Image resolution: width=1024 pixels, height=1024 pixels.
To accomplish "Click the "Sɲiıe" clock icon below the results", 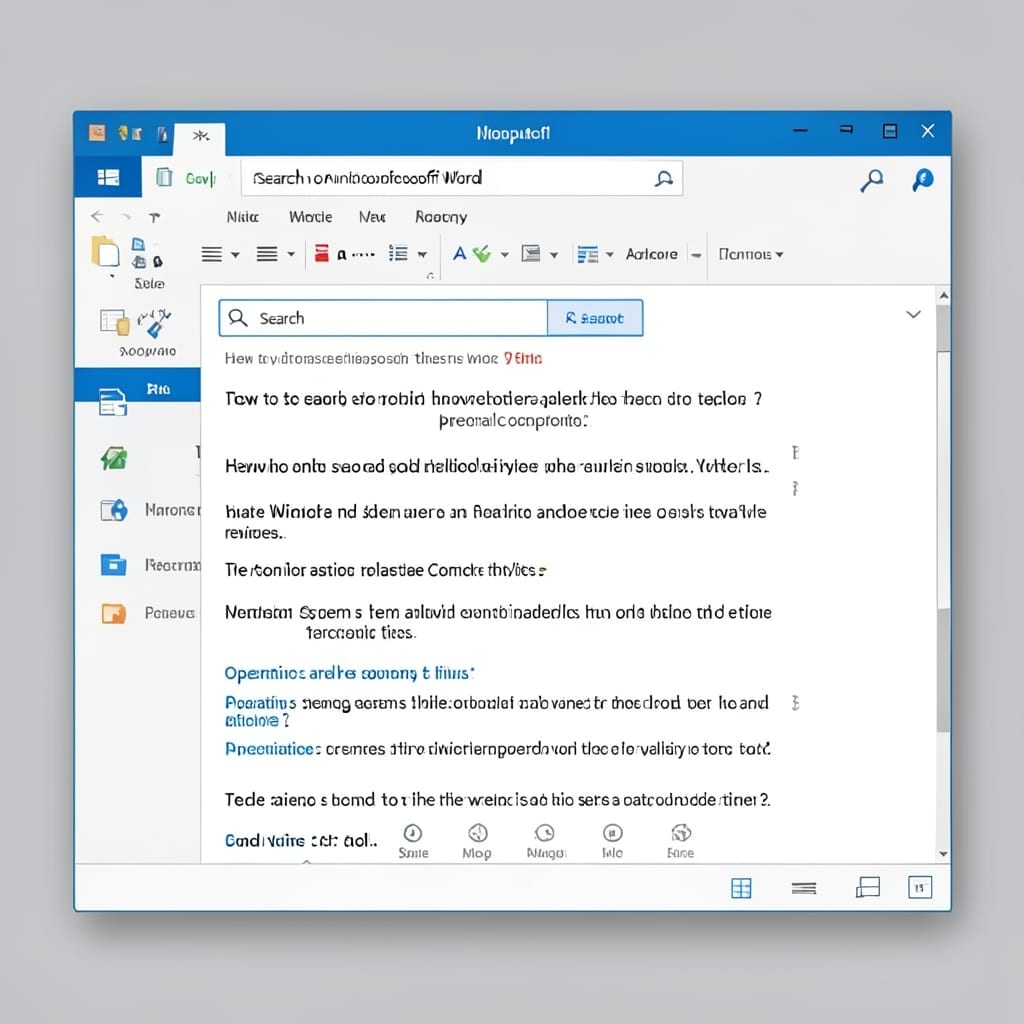I will 413,833.
